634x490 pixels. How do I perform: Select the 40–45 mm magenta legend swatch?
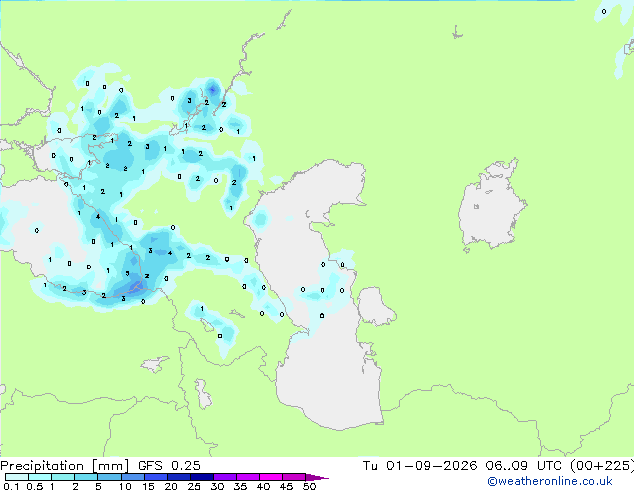[x=271, y=477]
